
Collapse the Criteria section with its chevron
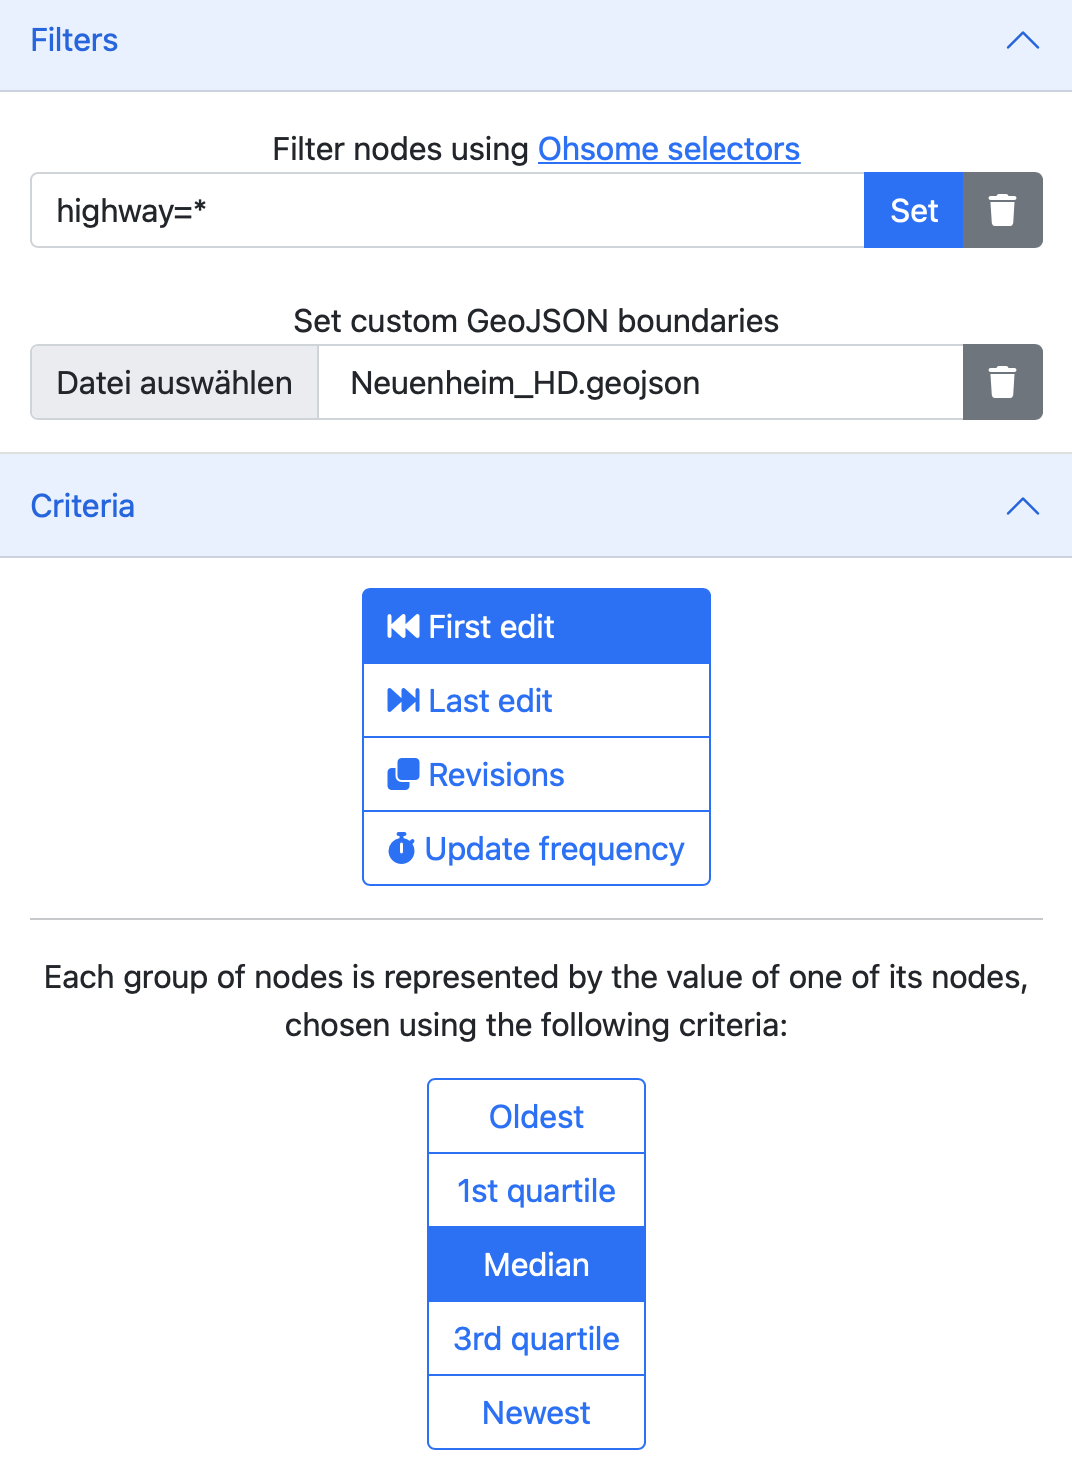coord(1022,506)
